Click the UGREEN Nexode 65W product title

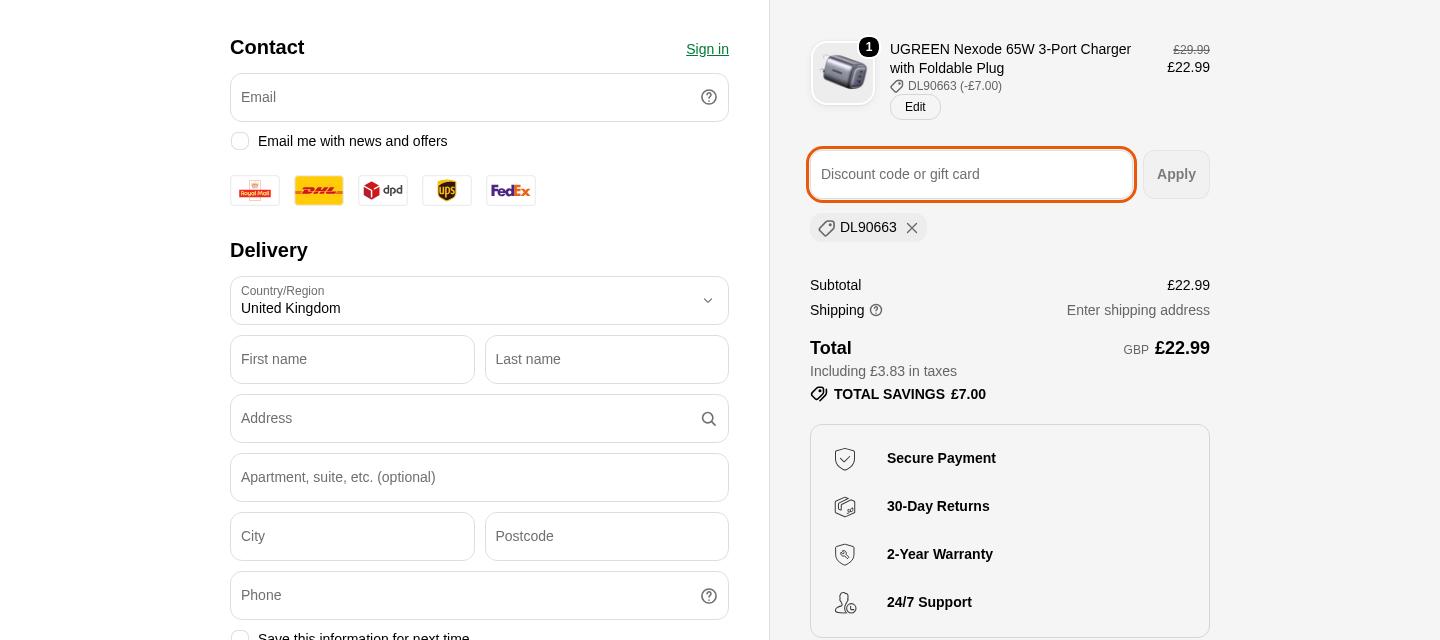[1010, 58]
